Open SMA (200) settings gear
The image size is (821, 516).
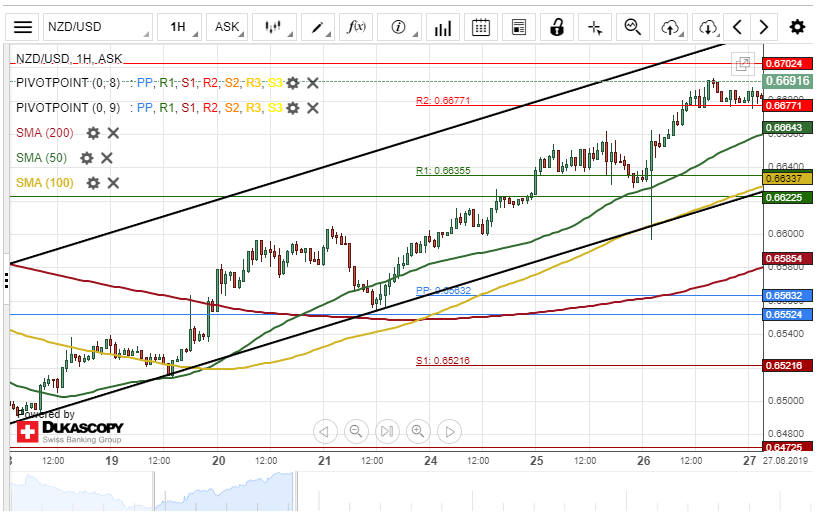93,133
